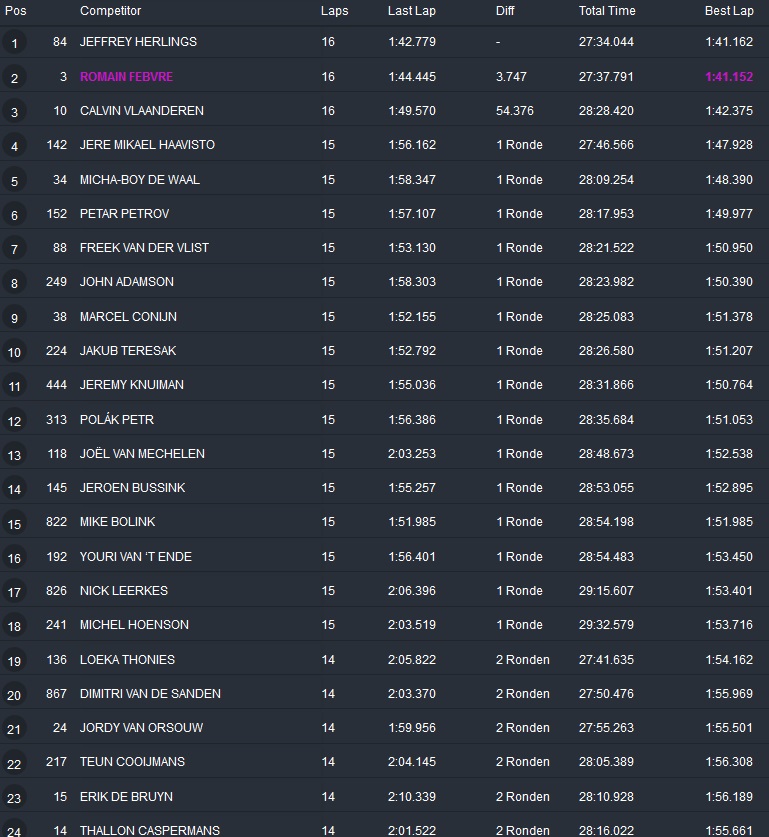Select the position 10 circle badge
This screenshot has width=769, height=837.
(14, 352)
